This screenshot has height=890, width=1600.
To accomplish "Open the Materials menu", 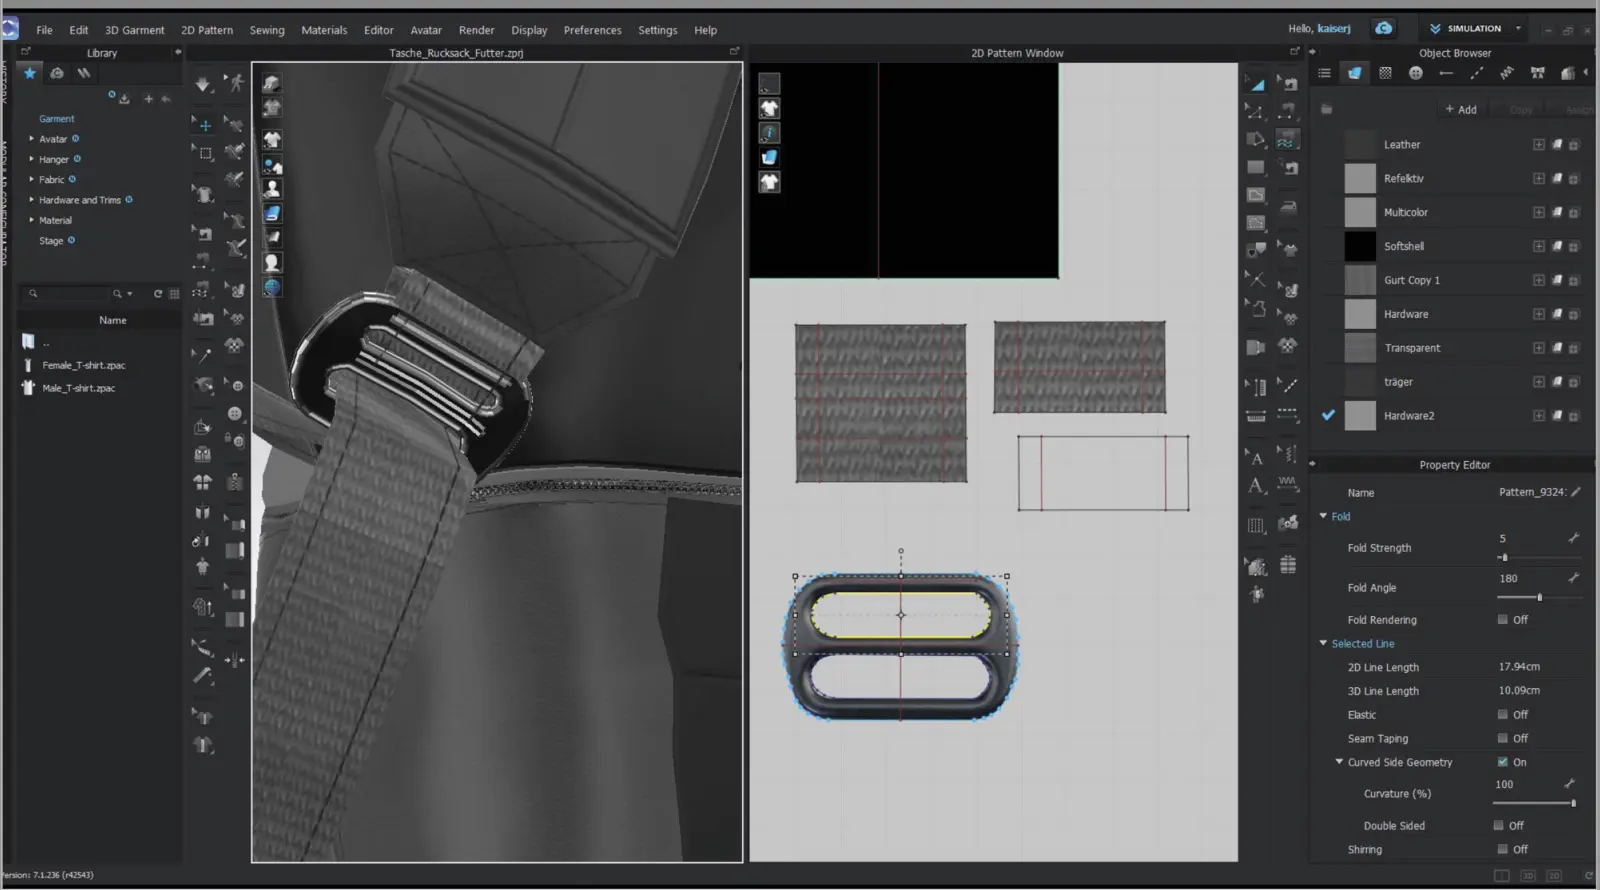I will (324, 30).
